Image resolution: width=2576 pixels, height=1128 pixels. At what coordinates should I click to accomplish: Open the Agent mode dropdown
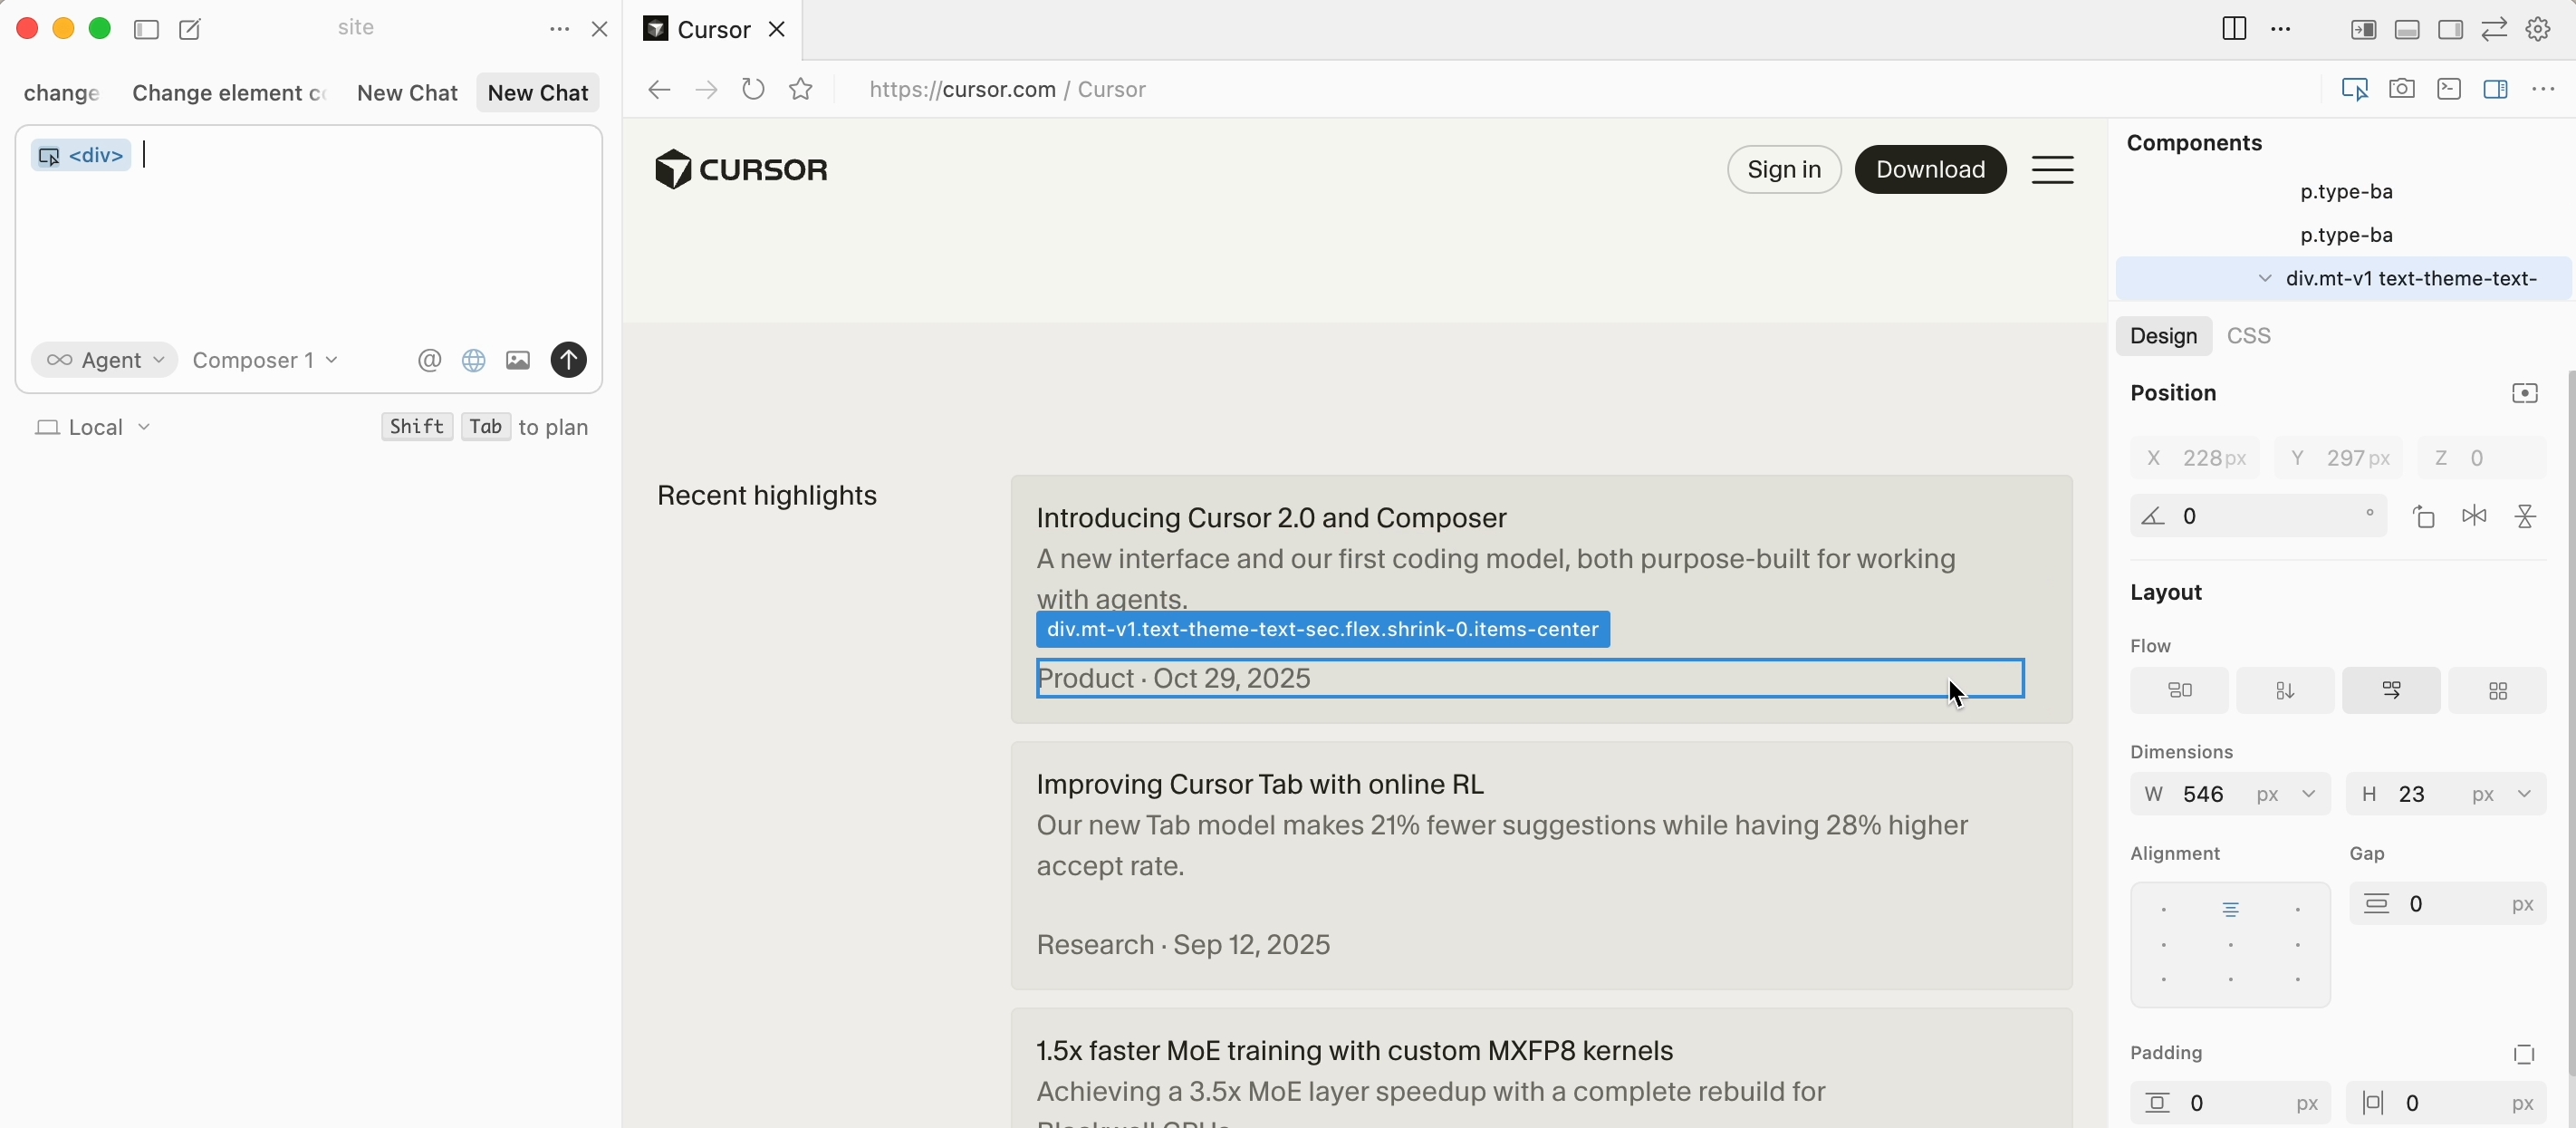click(104, 360)
